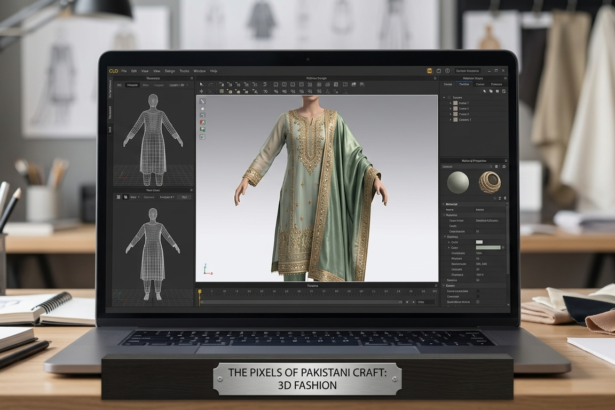Select the woven texture material sphere thumbnail

coord(489,182)
